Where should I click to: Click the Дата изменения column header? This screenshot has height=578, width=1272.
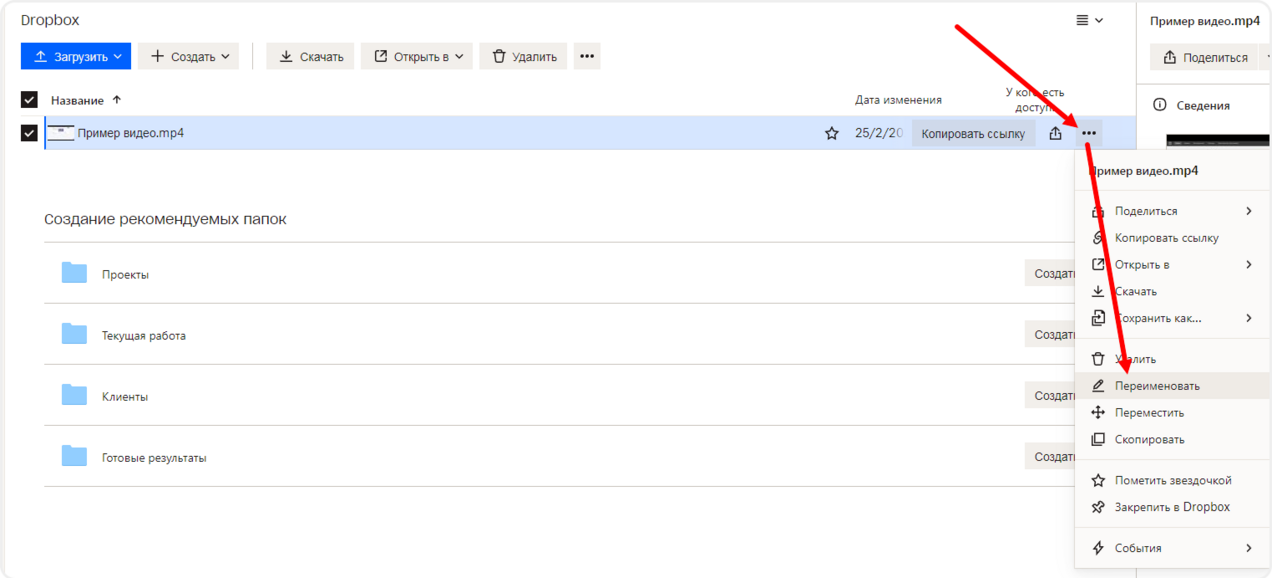click(x=898, y=100)
